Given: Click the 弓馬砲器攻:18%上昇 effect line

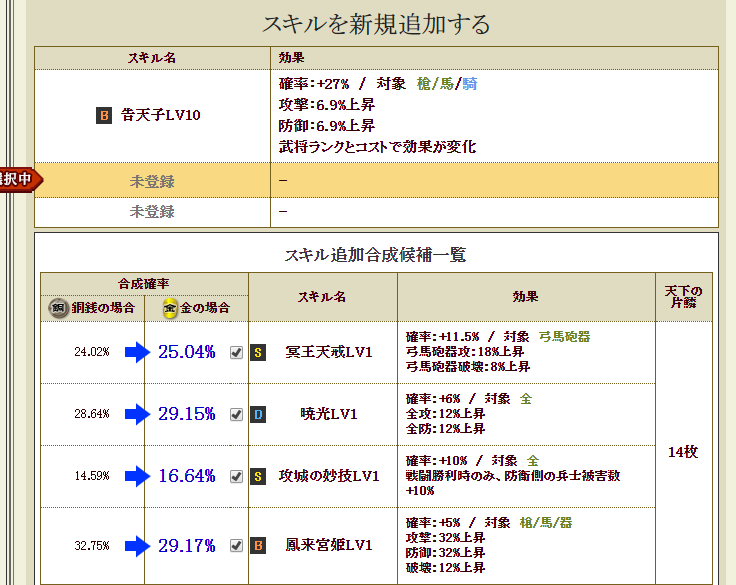Looking at the screenshot, I should 465,352.
